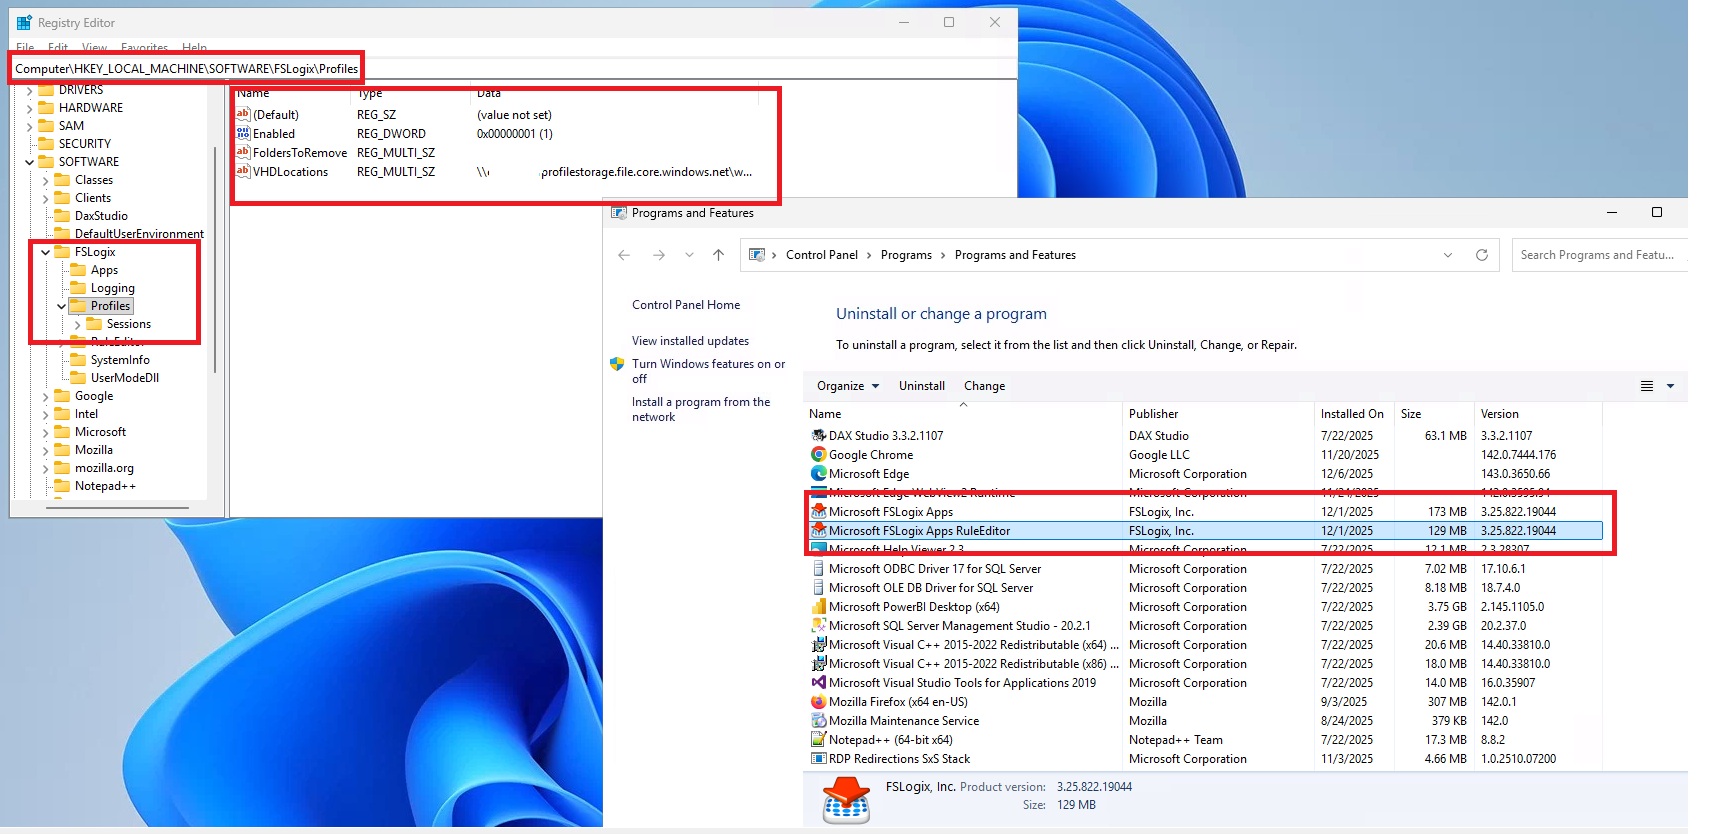This screenshot has width=1734, height=834.
Task: Click the FoldersToRemove value icon
Action: point(243,152)
